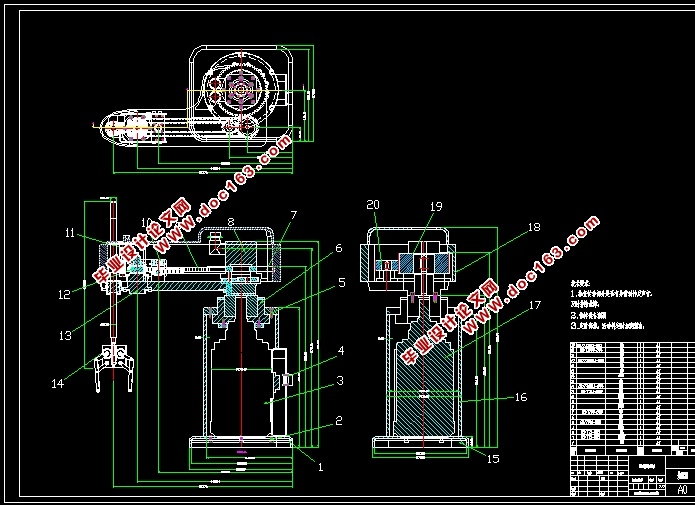Select part callout number 5
The width and height of the screenshot is (695, 505).
click(342, 283)
